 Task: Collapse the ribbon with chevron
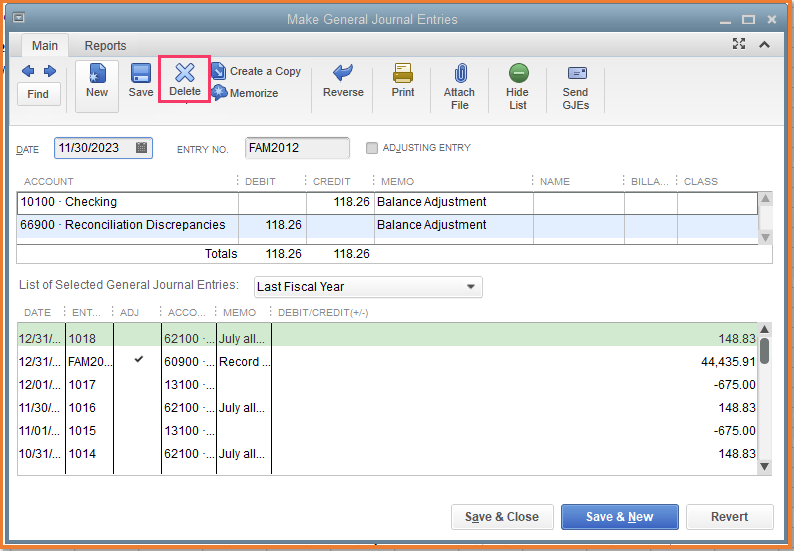(x=765, y=45)
